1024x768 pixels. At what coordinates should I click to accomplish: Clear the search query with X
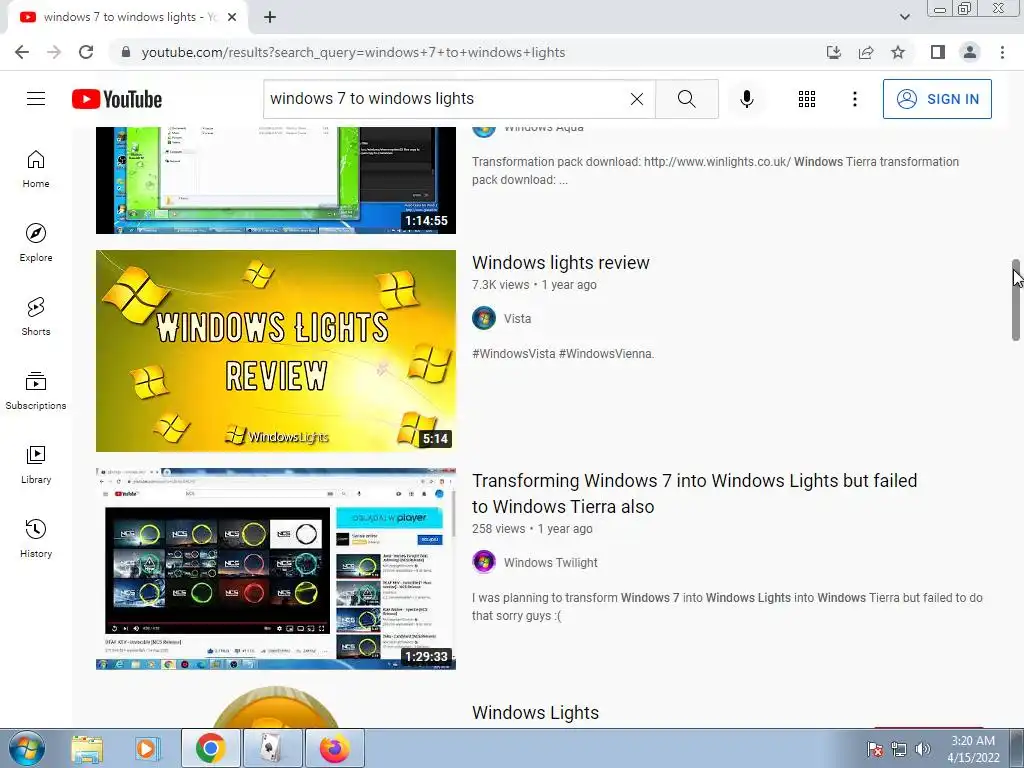pyautogui.click(x=637, y=99)
